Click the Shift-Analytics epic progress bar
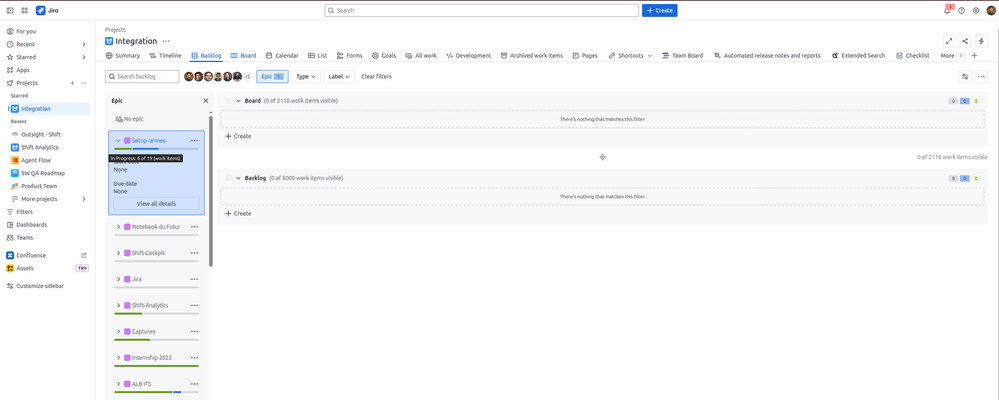 pyautogui.click(x=156, y=313)
